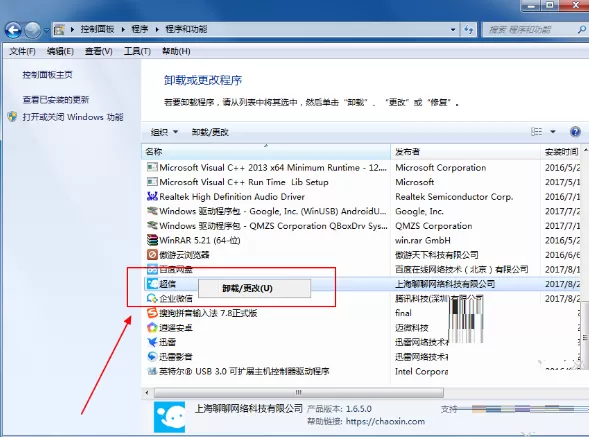Click publisher 傲游天下科技有限公司 cell
Screen dimensions: 589x437
coord(436,255)
